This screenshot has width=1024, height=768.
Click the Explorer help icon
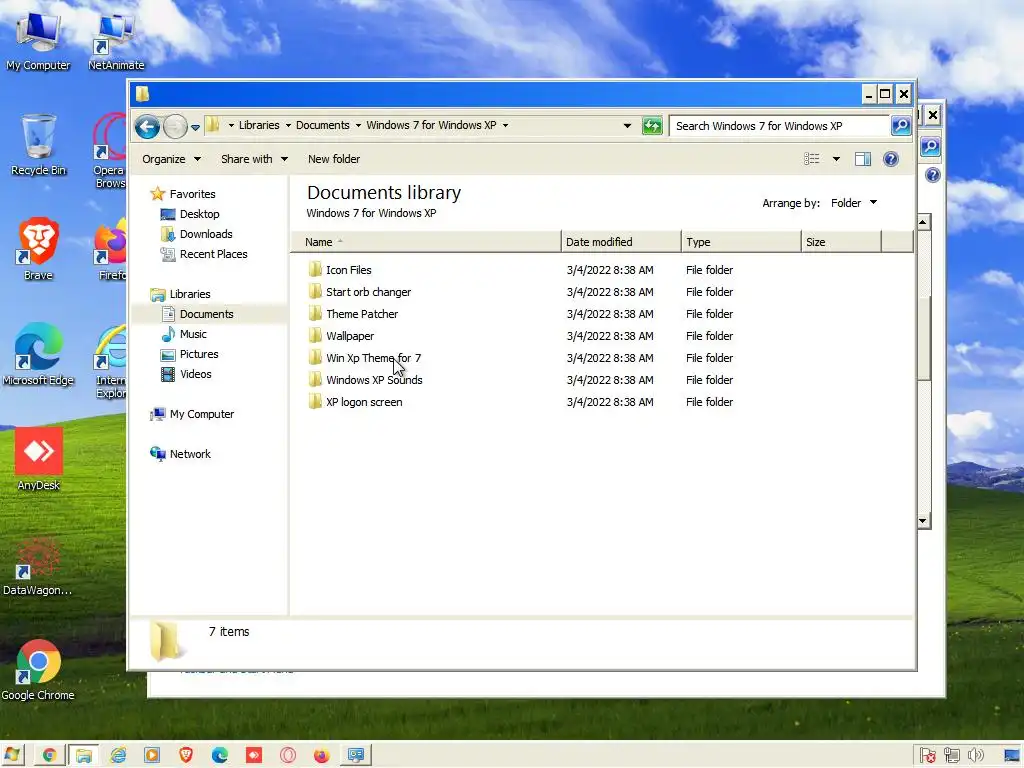891,159
